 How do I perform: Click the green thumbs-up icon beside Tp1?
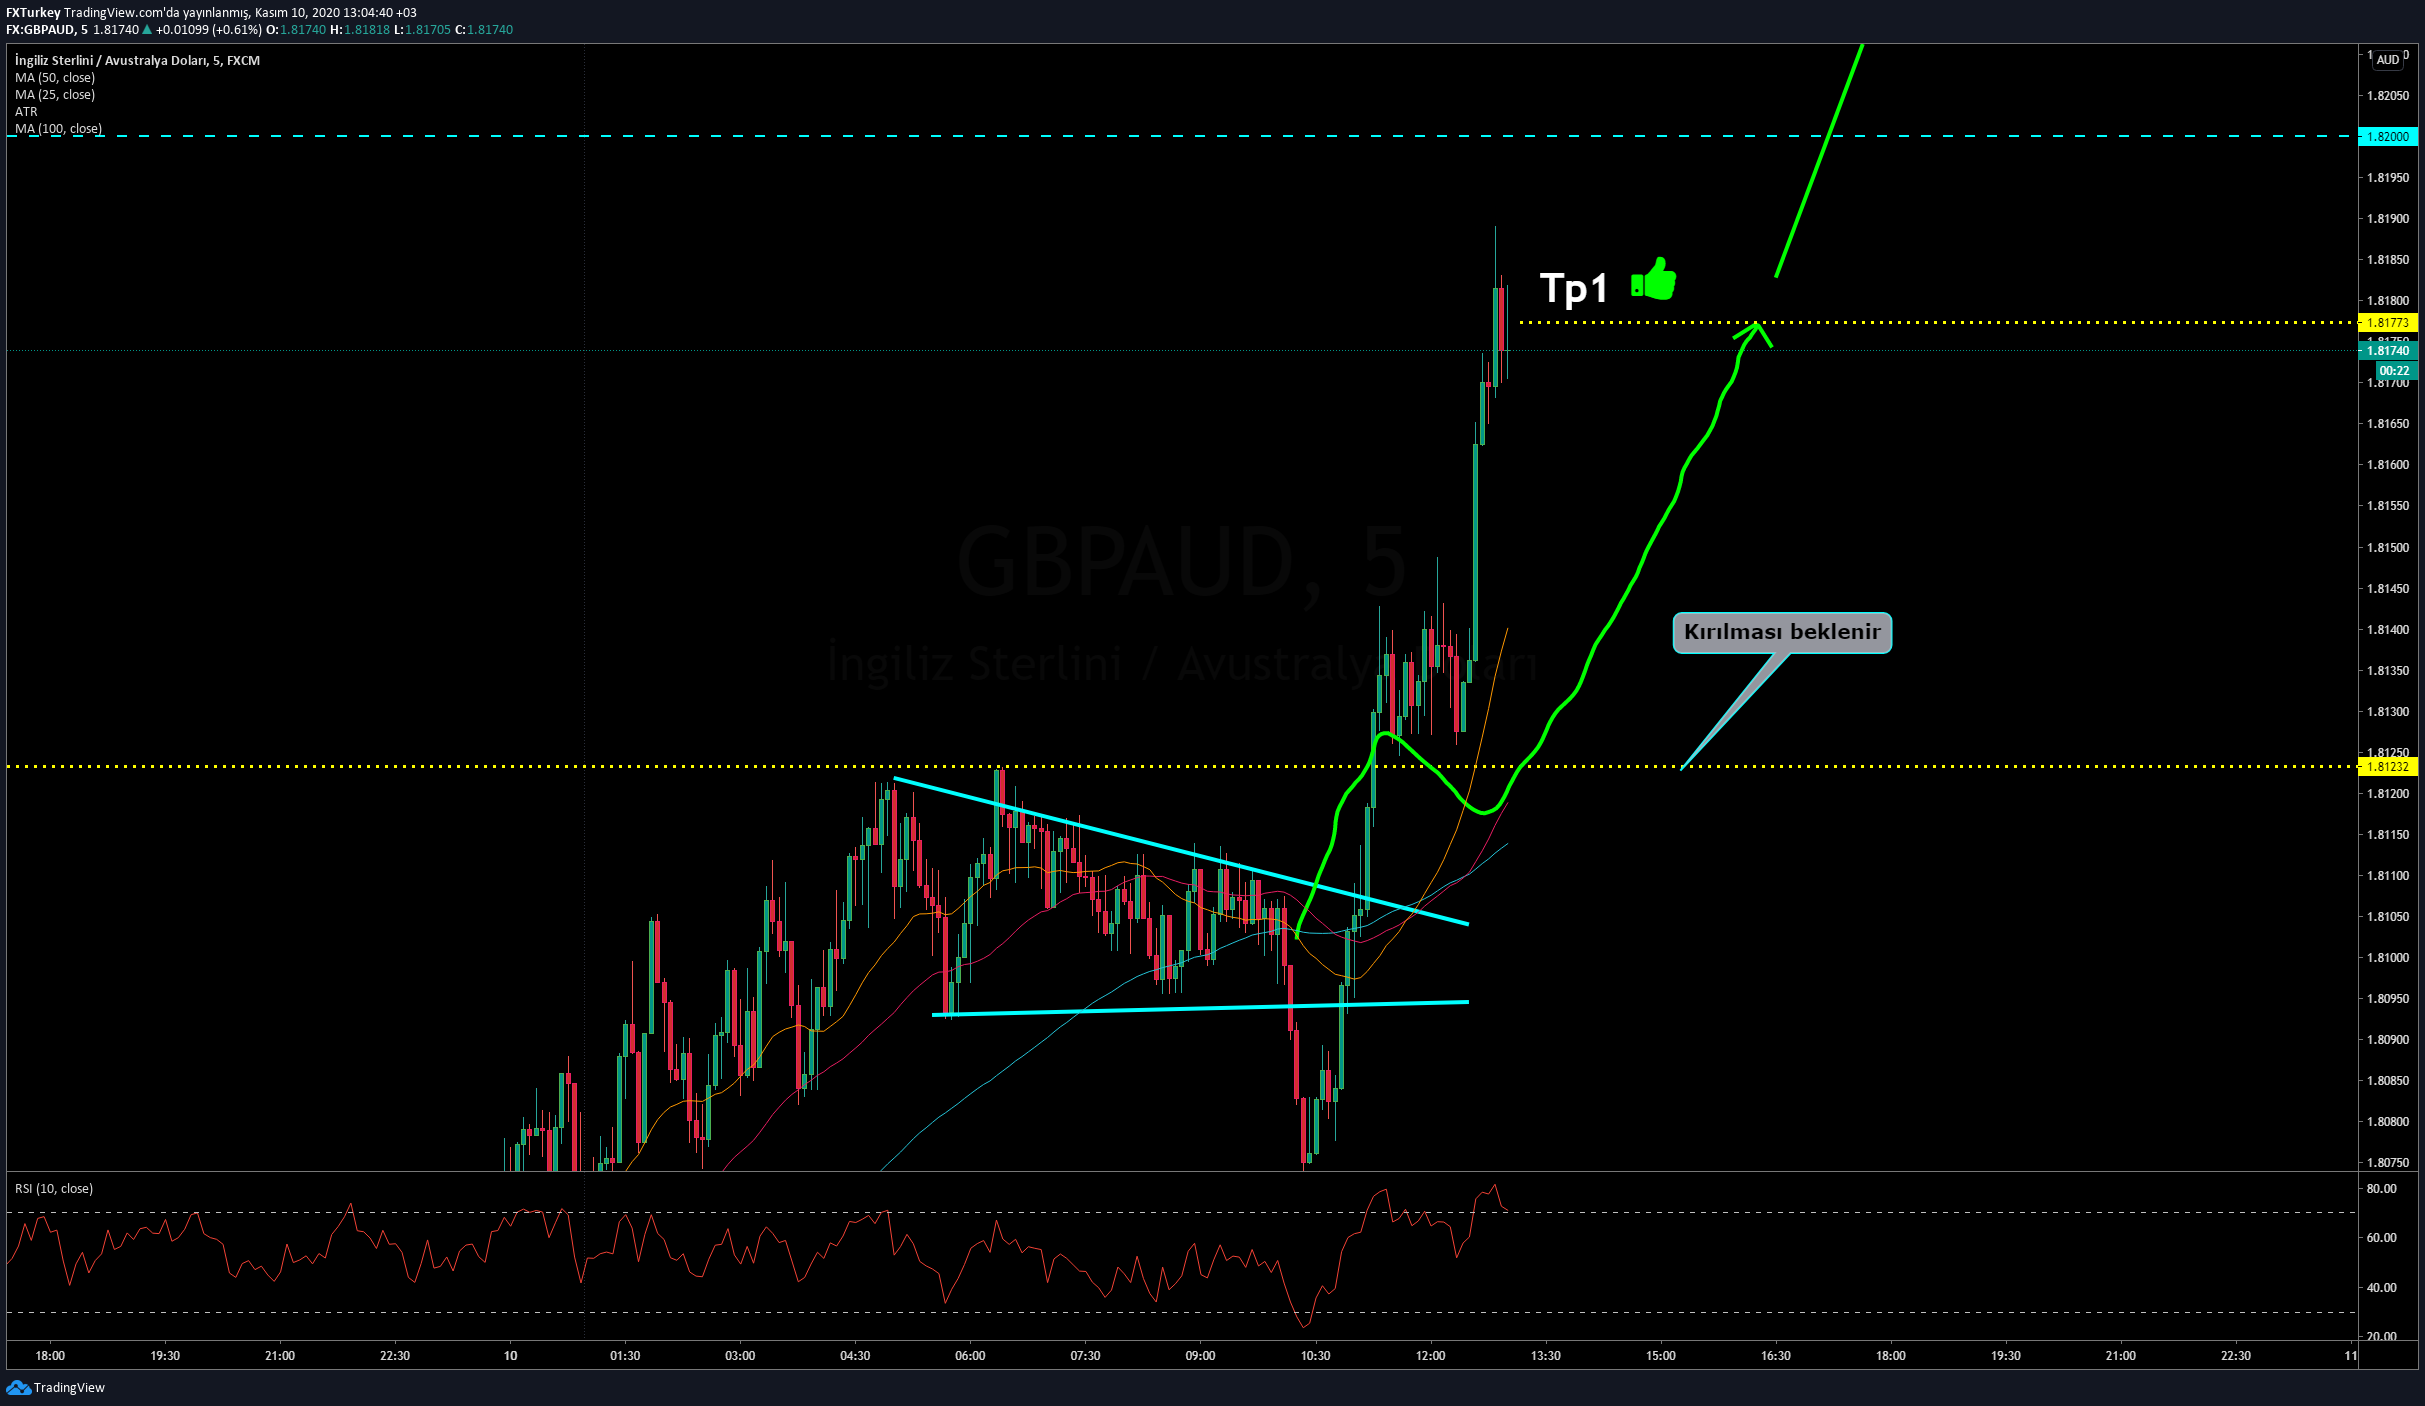[1654, 280]
